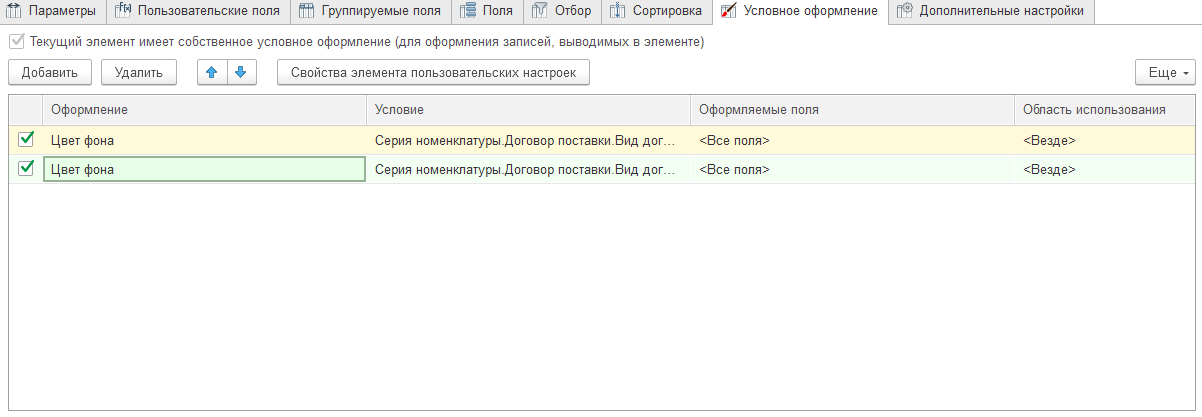Click the Пользовательские поля tab icon
The width and height of the screenshot is (1202, 417).
[x=122, y=12]
